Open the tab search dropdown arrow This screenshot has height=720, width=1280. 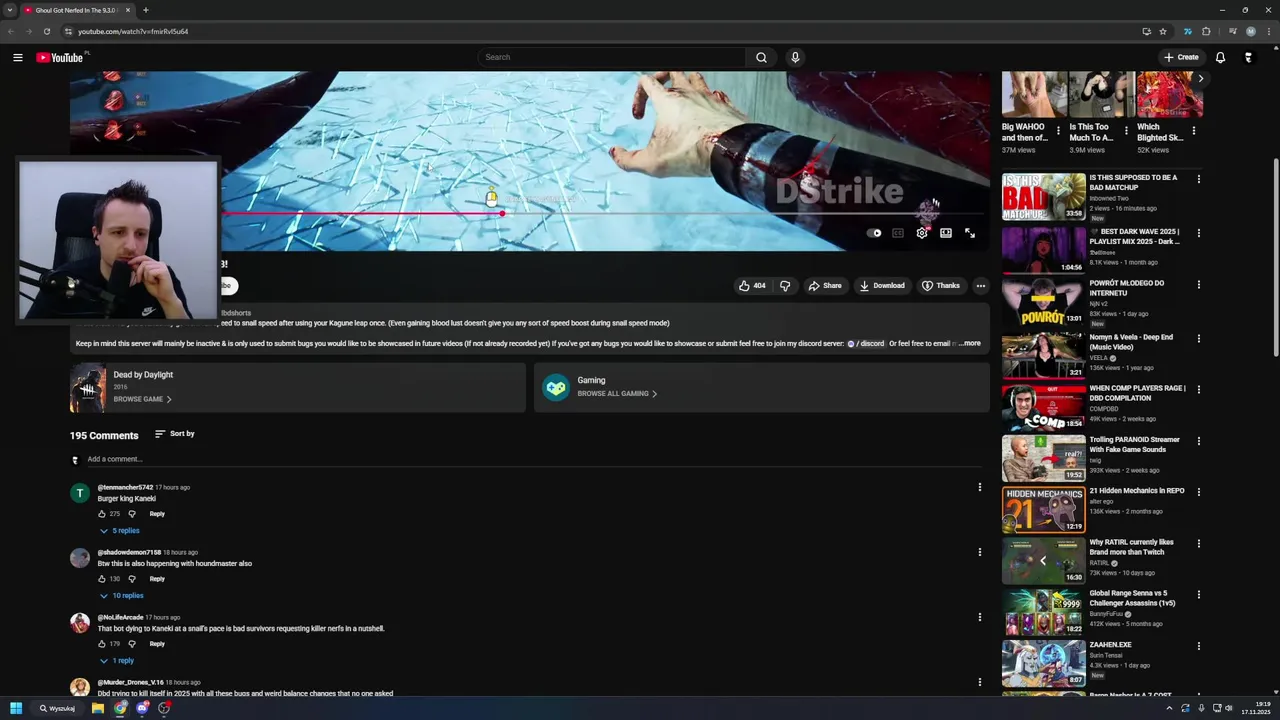(x=10, y=10)
